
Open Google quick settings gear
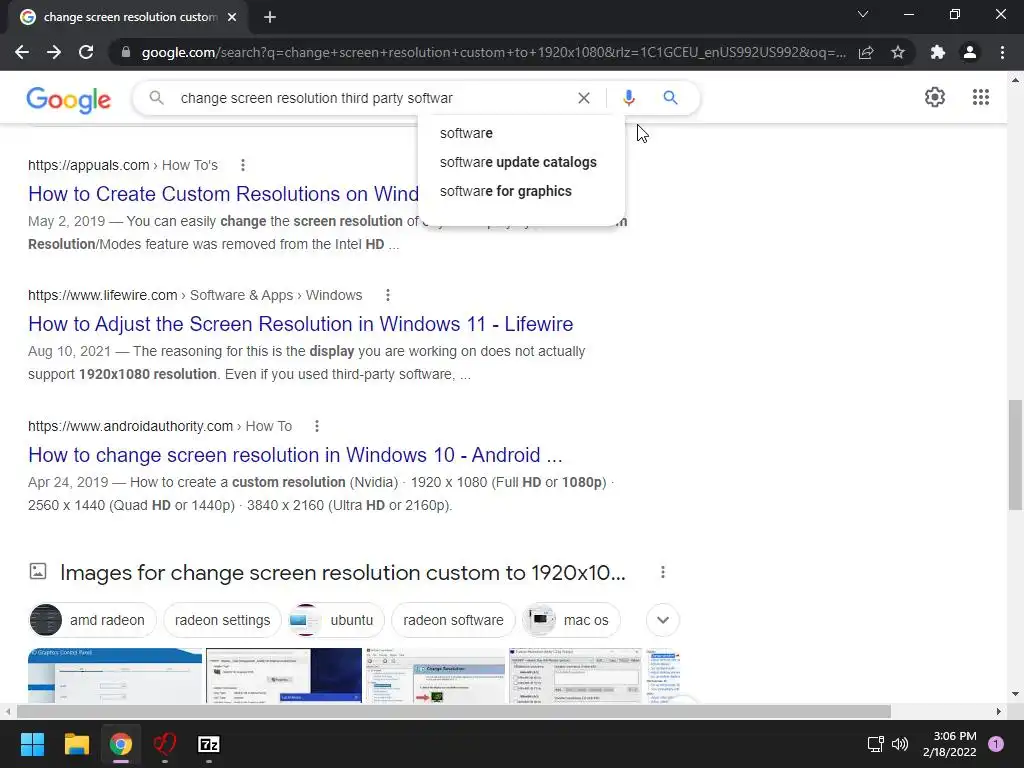[x=935, y=97]
